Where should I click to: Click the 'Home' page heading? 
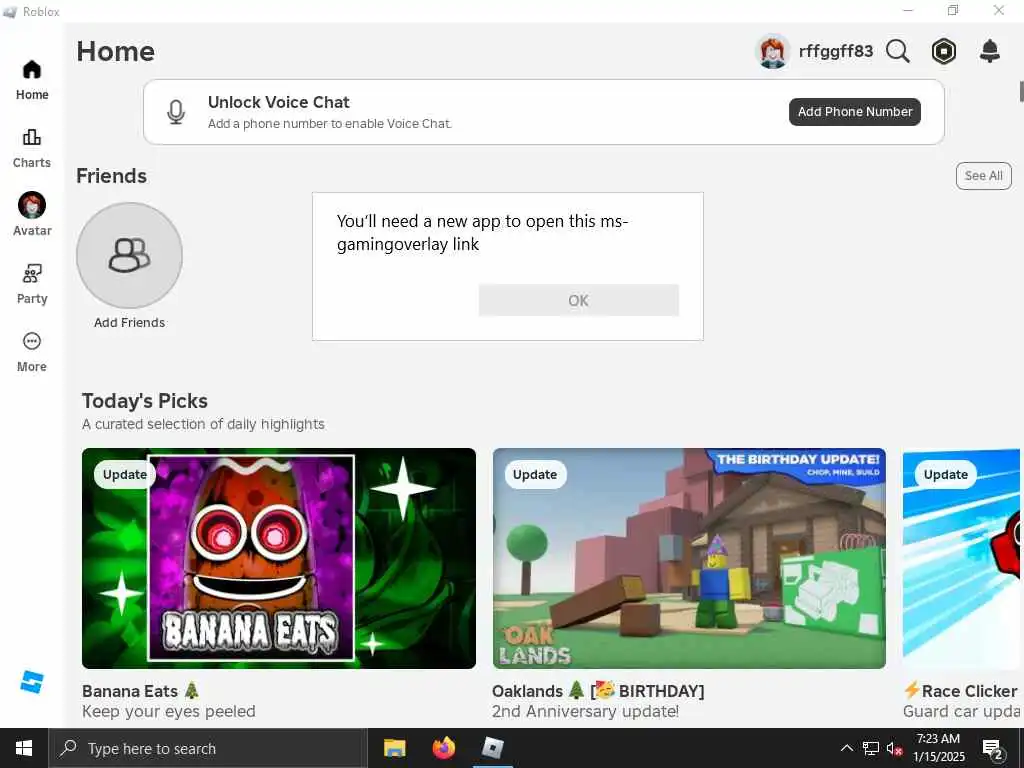click(x=116, y=52)
